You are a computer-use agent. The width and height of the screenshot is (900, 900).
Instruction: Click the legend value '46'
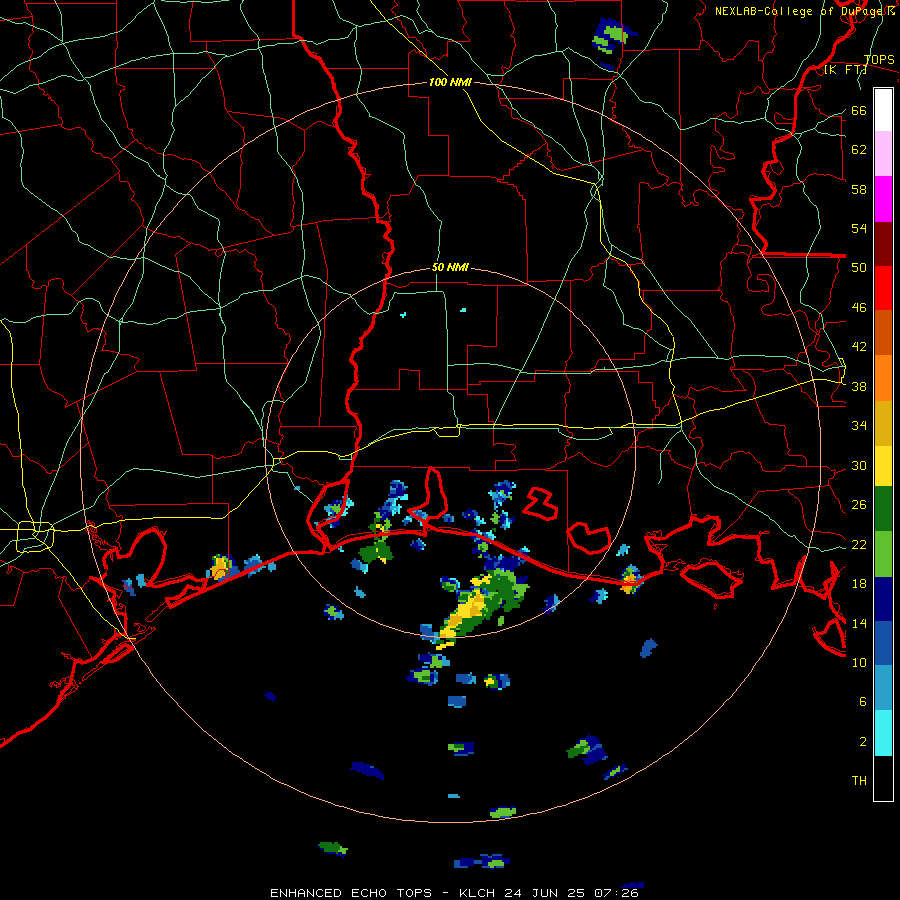click(x=859, y=307)
